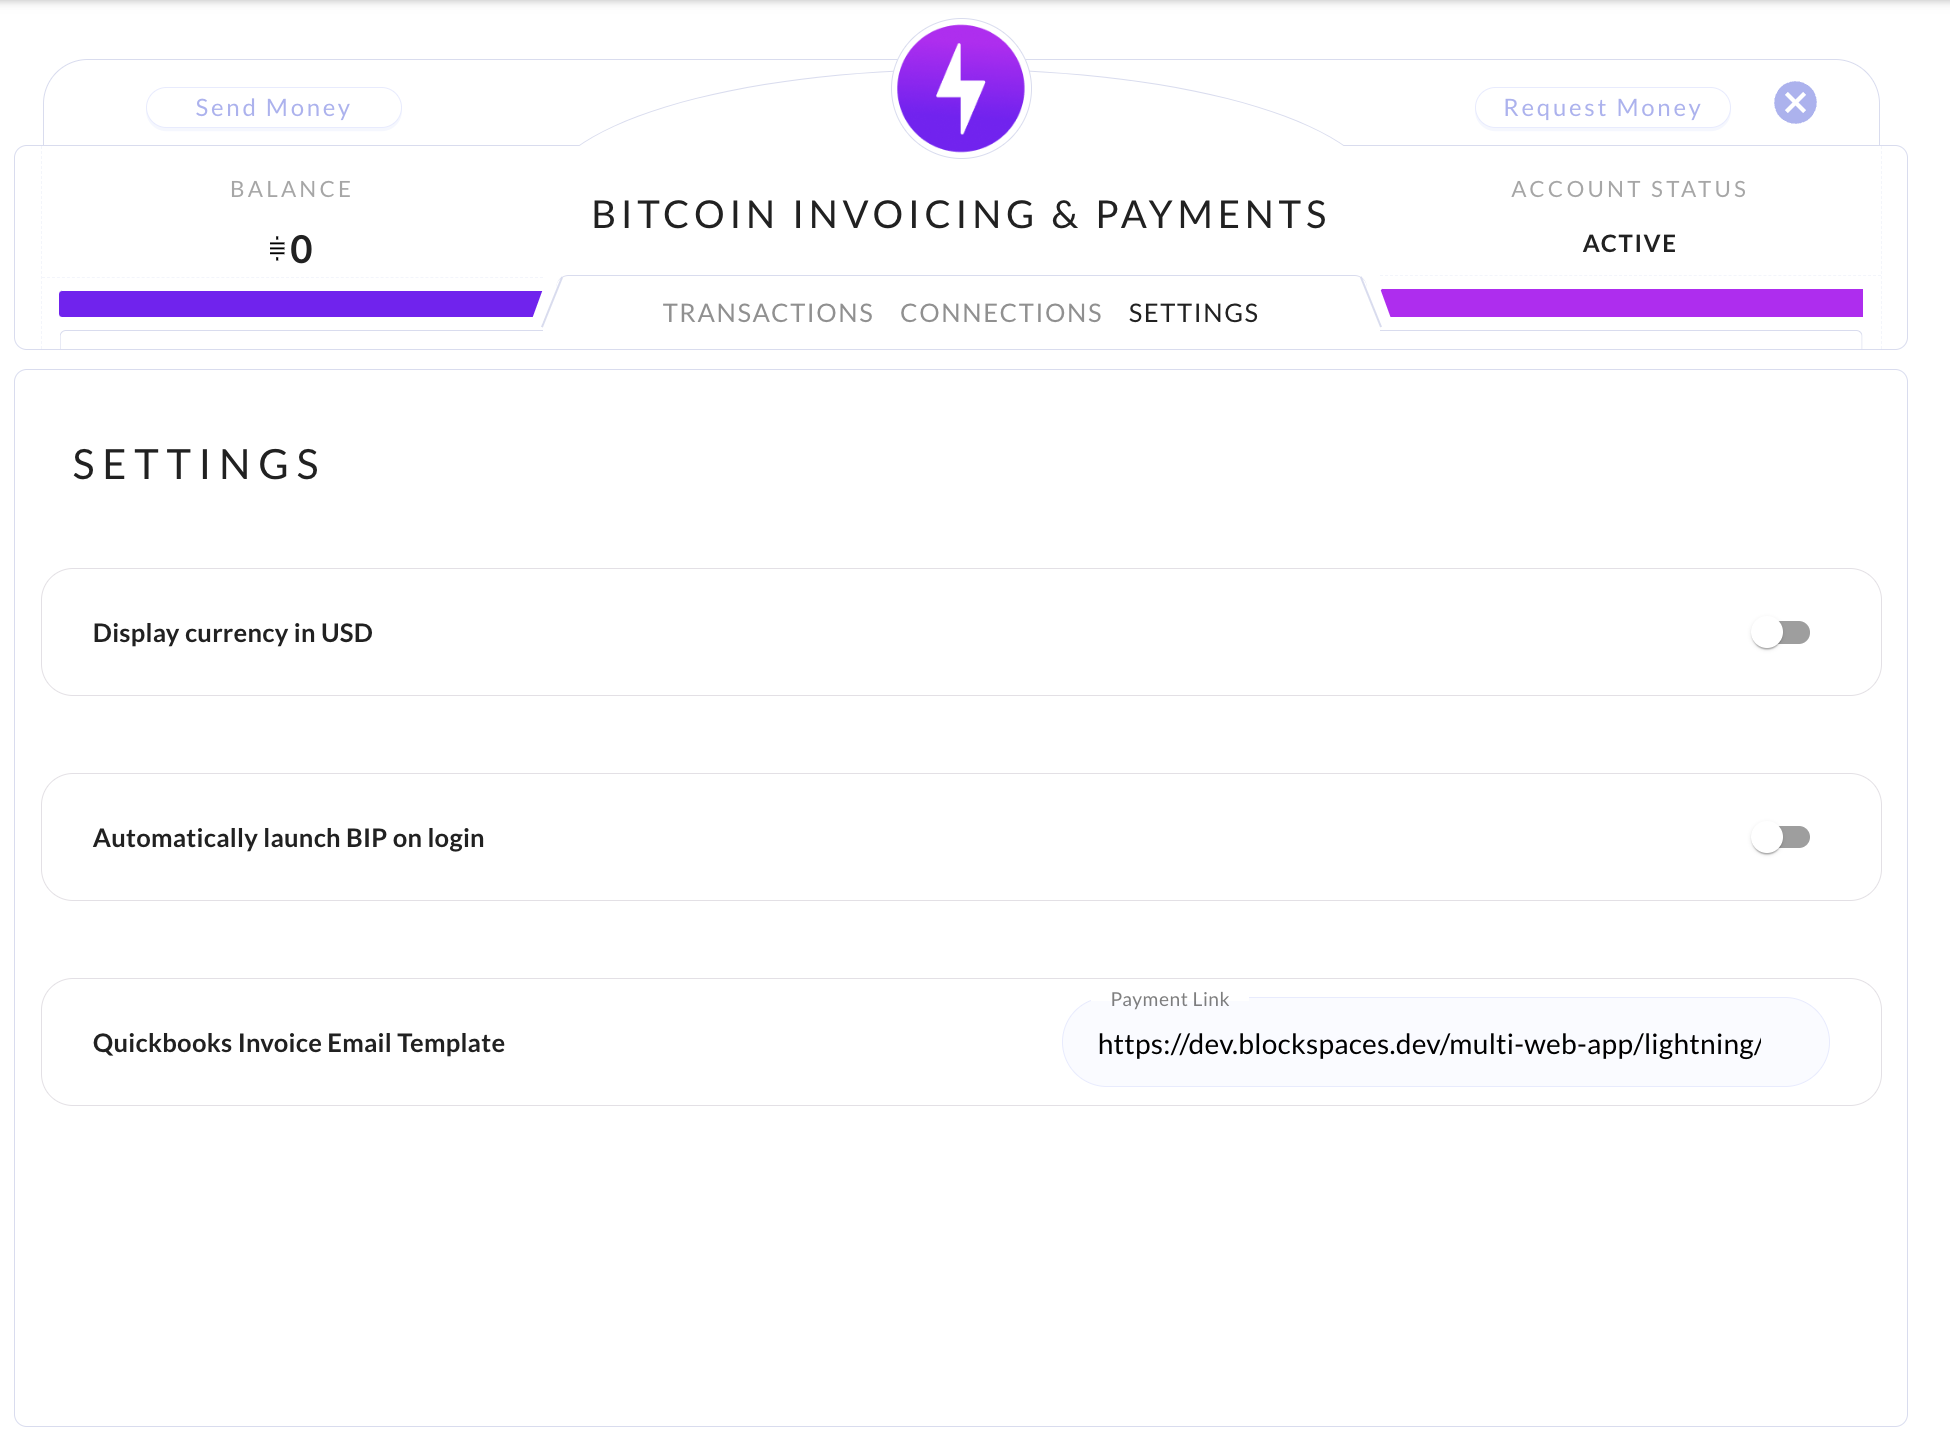
Task: Click the purple lightning bolt logo
Action: [961, 89]
